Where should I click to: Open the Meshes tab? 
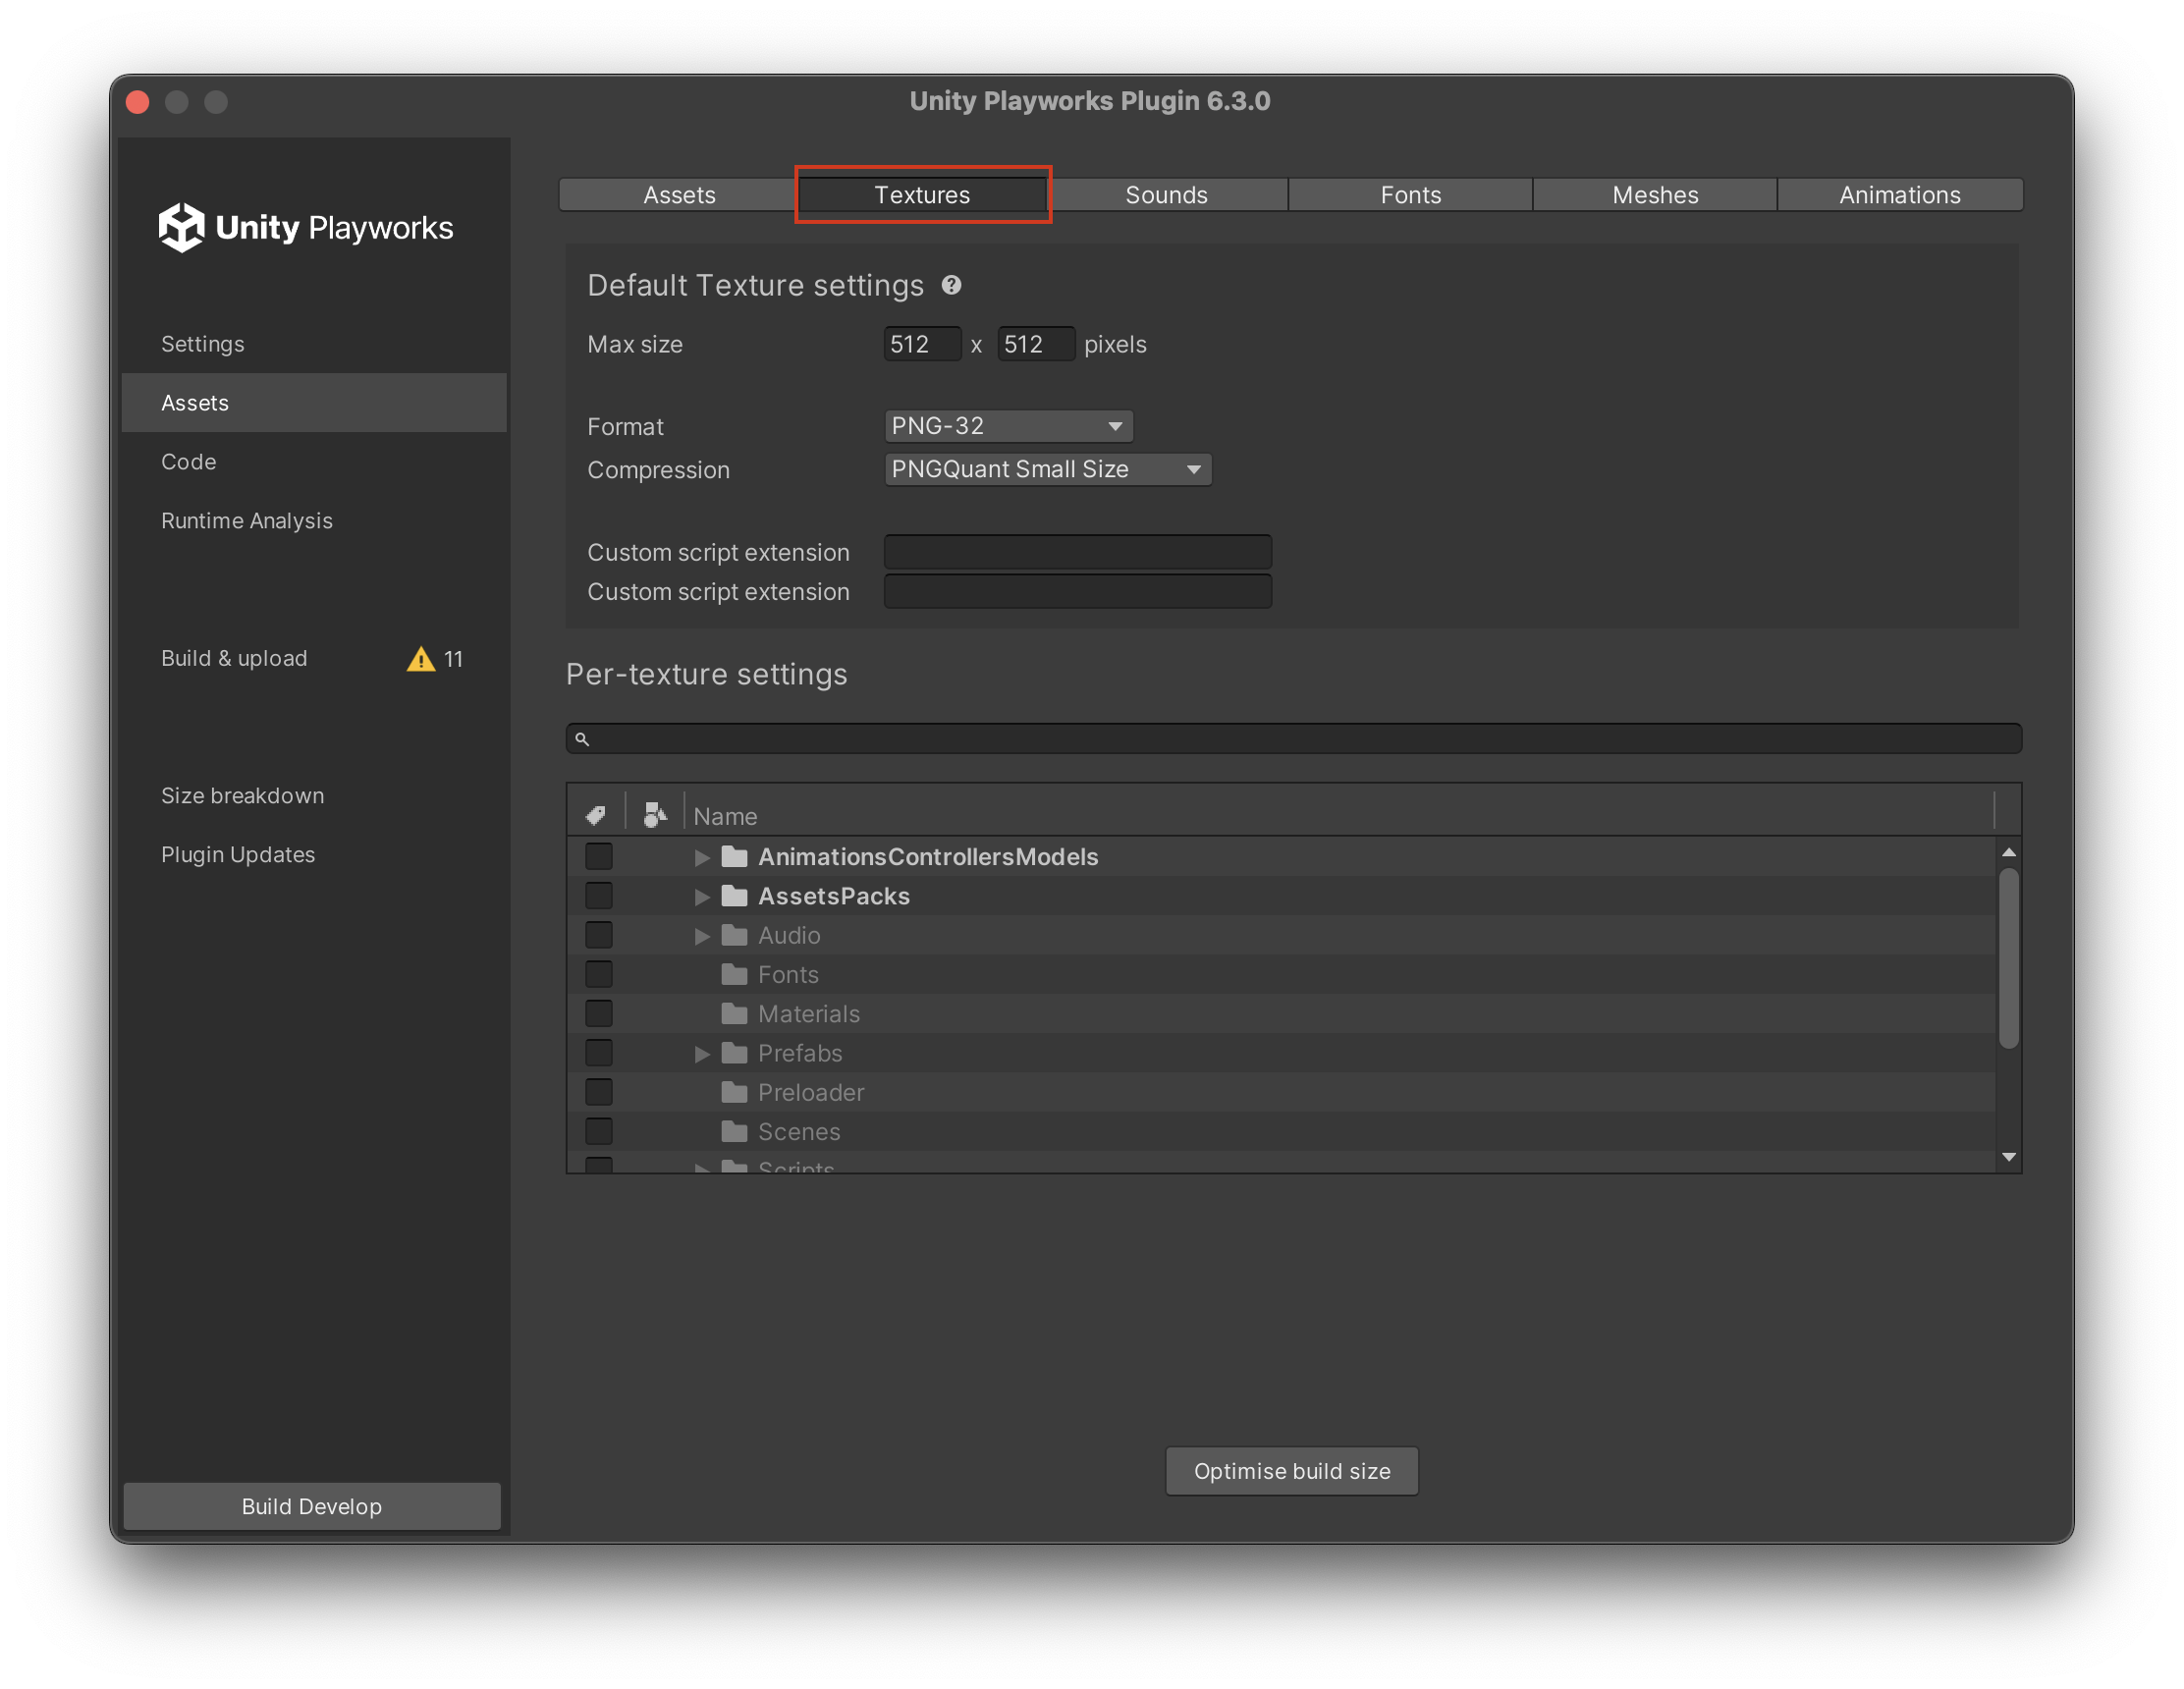coord(1656,195)
